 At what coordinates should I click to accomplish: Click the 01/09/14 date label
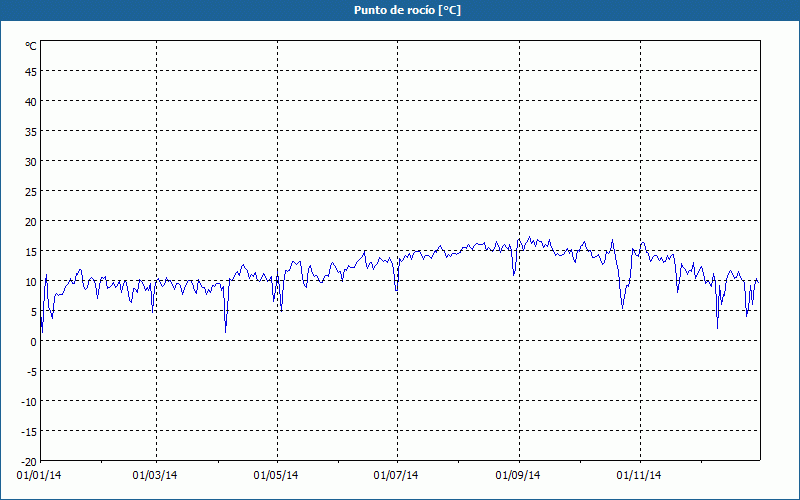tap(518, 476)
